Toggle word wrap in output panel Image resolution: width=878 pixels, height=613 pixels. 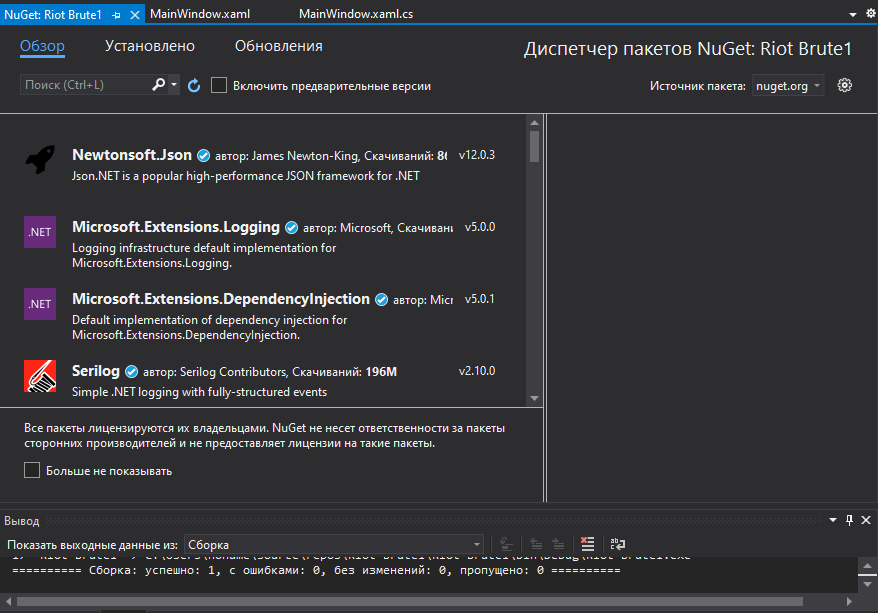pyautogui.click(x=618, y=544)
